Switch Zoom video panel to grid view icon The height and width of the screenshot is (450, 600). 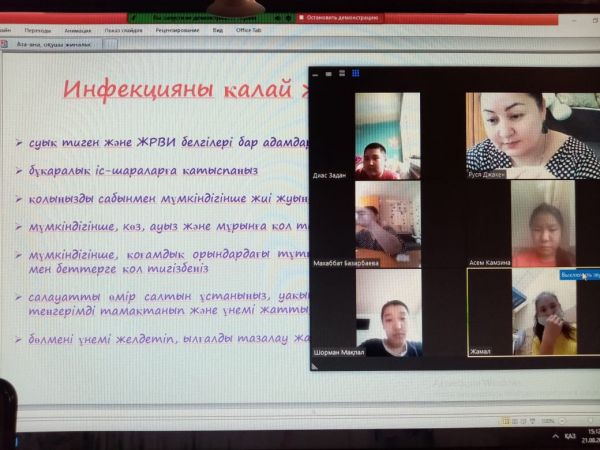355,74
